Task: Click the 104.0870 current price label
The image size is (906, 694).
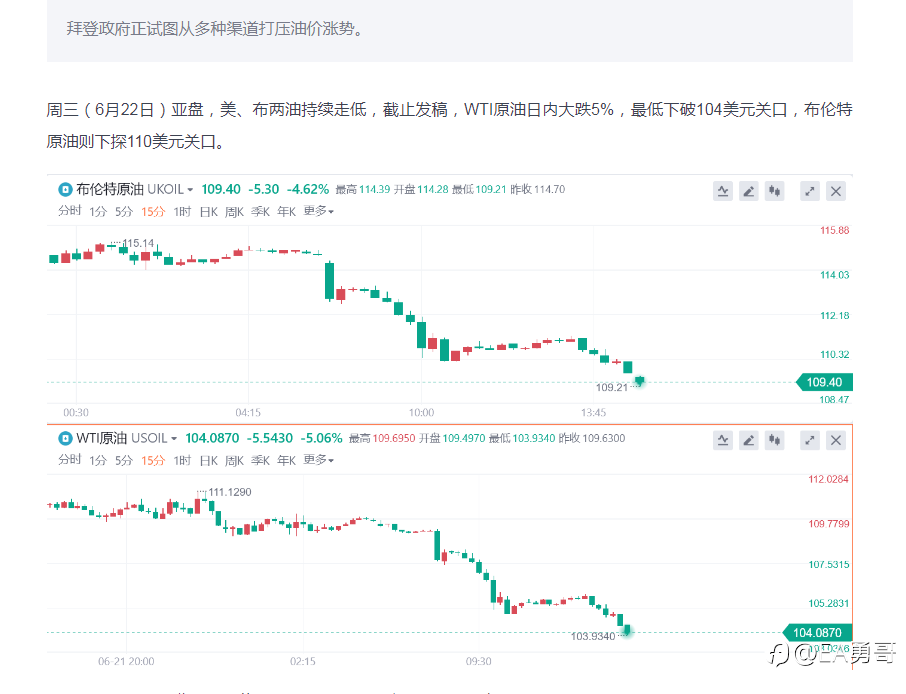Action: (817, 632)
